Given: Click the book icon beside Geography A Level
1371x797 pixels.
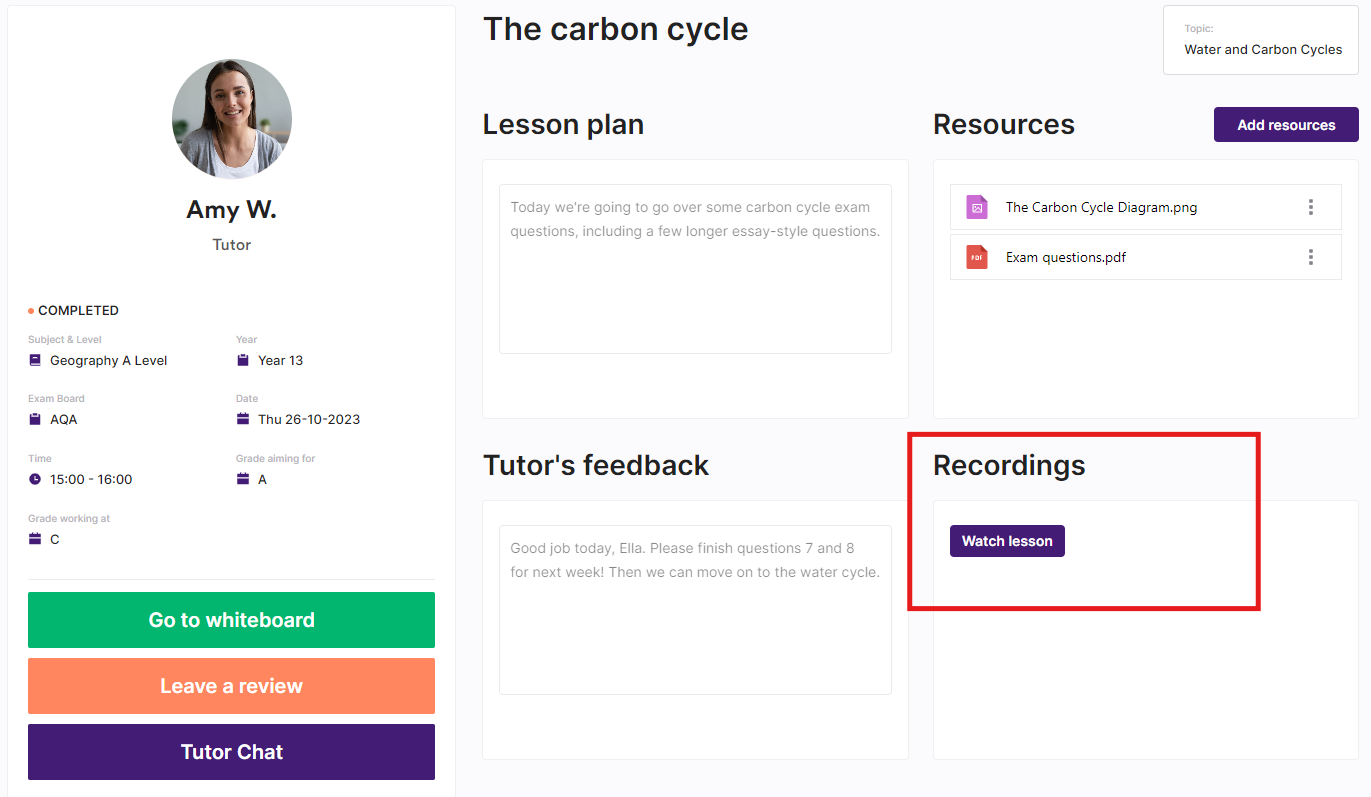Looking at the screenshot, I should click(x=35, y=360).
